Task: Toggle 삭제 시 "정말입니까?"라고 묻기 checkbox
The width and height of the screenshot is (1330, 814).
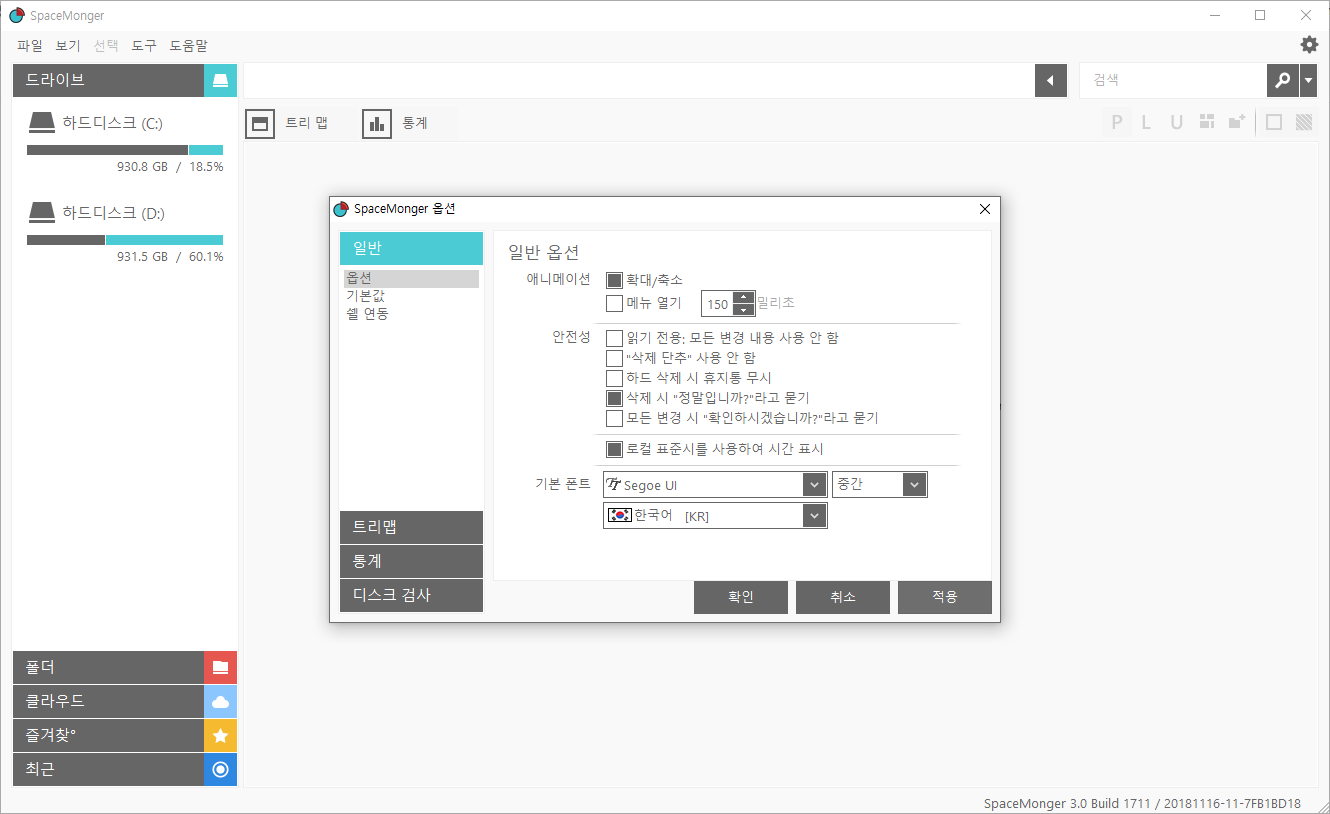Action: coord(615,398)
